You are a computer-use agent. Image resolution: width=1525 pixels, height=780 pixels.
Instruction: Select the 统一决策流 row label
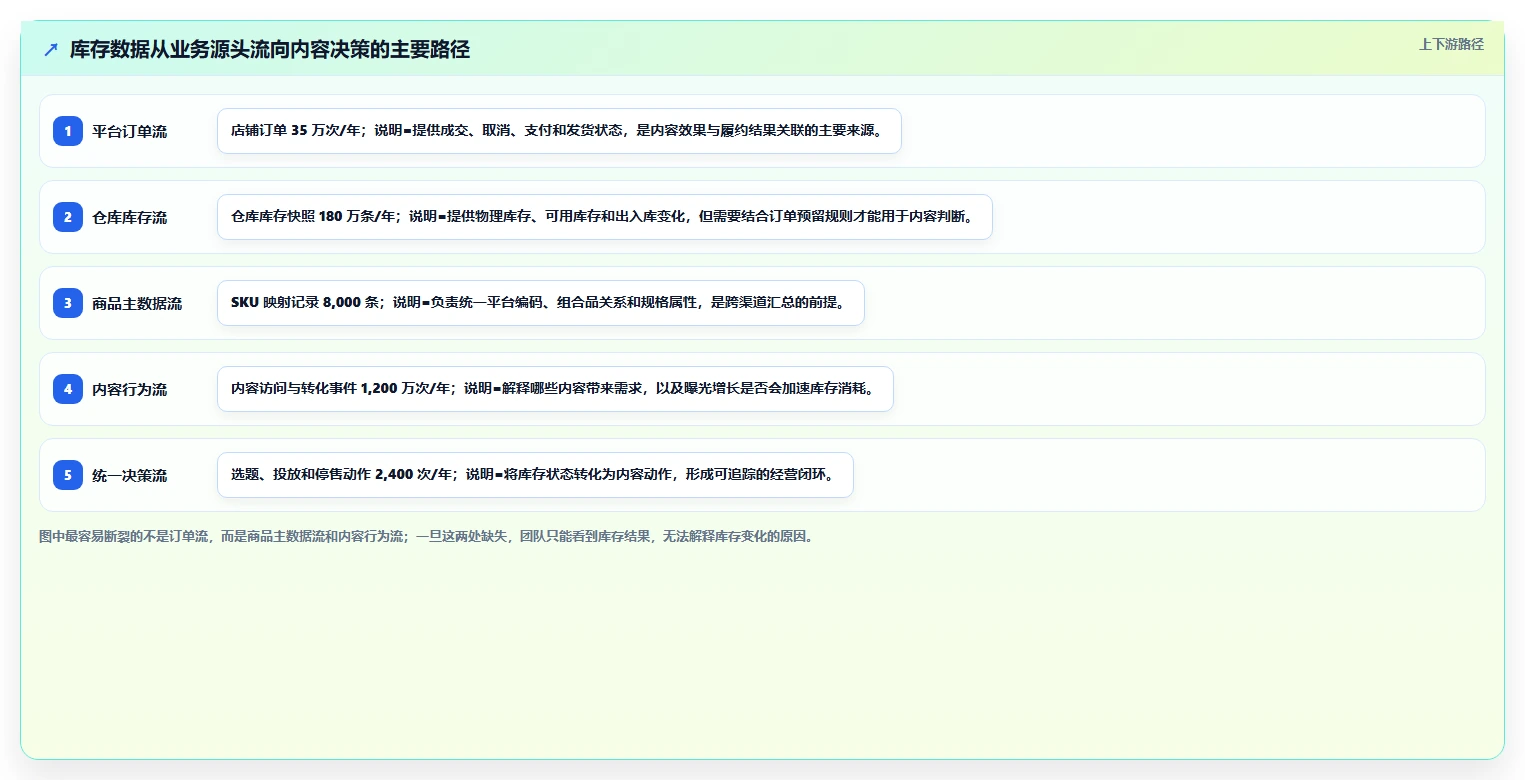[x=130, y=475]
